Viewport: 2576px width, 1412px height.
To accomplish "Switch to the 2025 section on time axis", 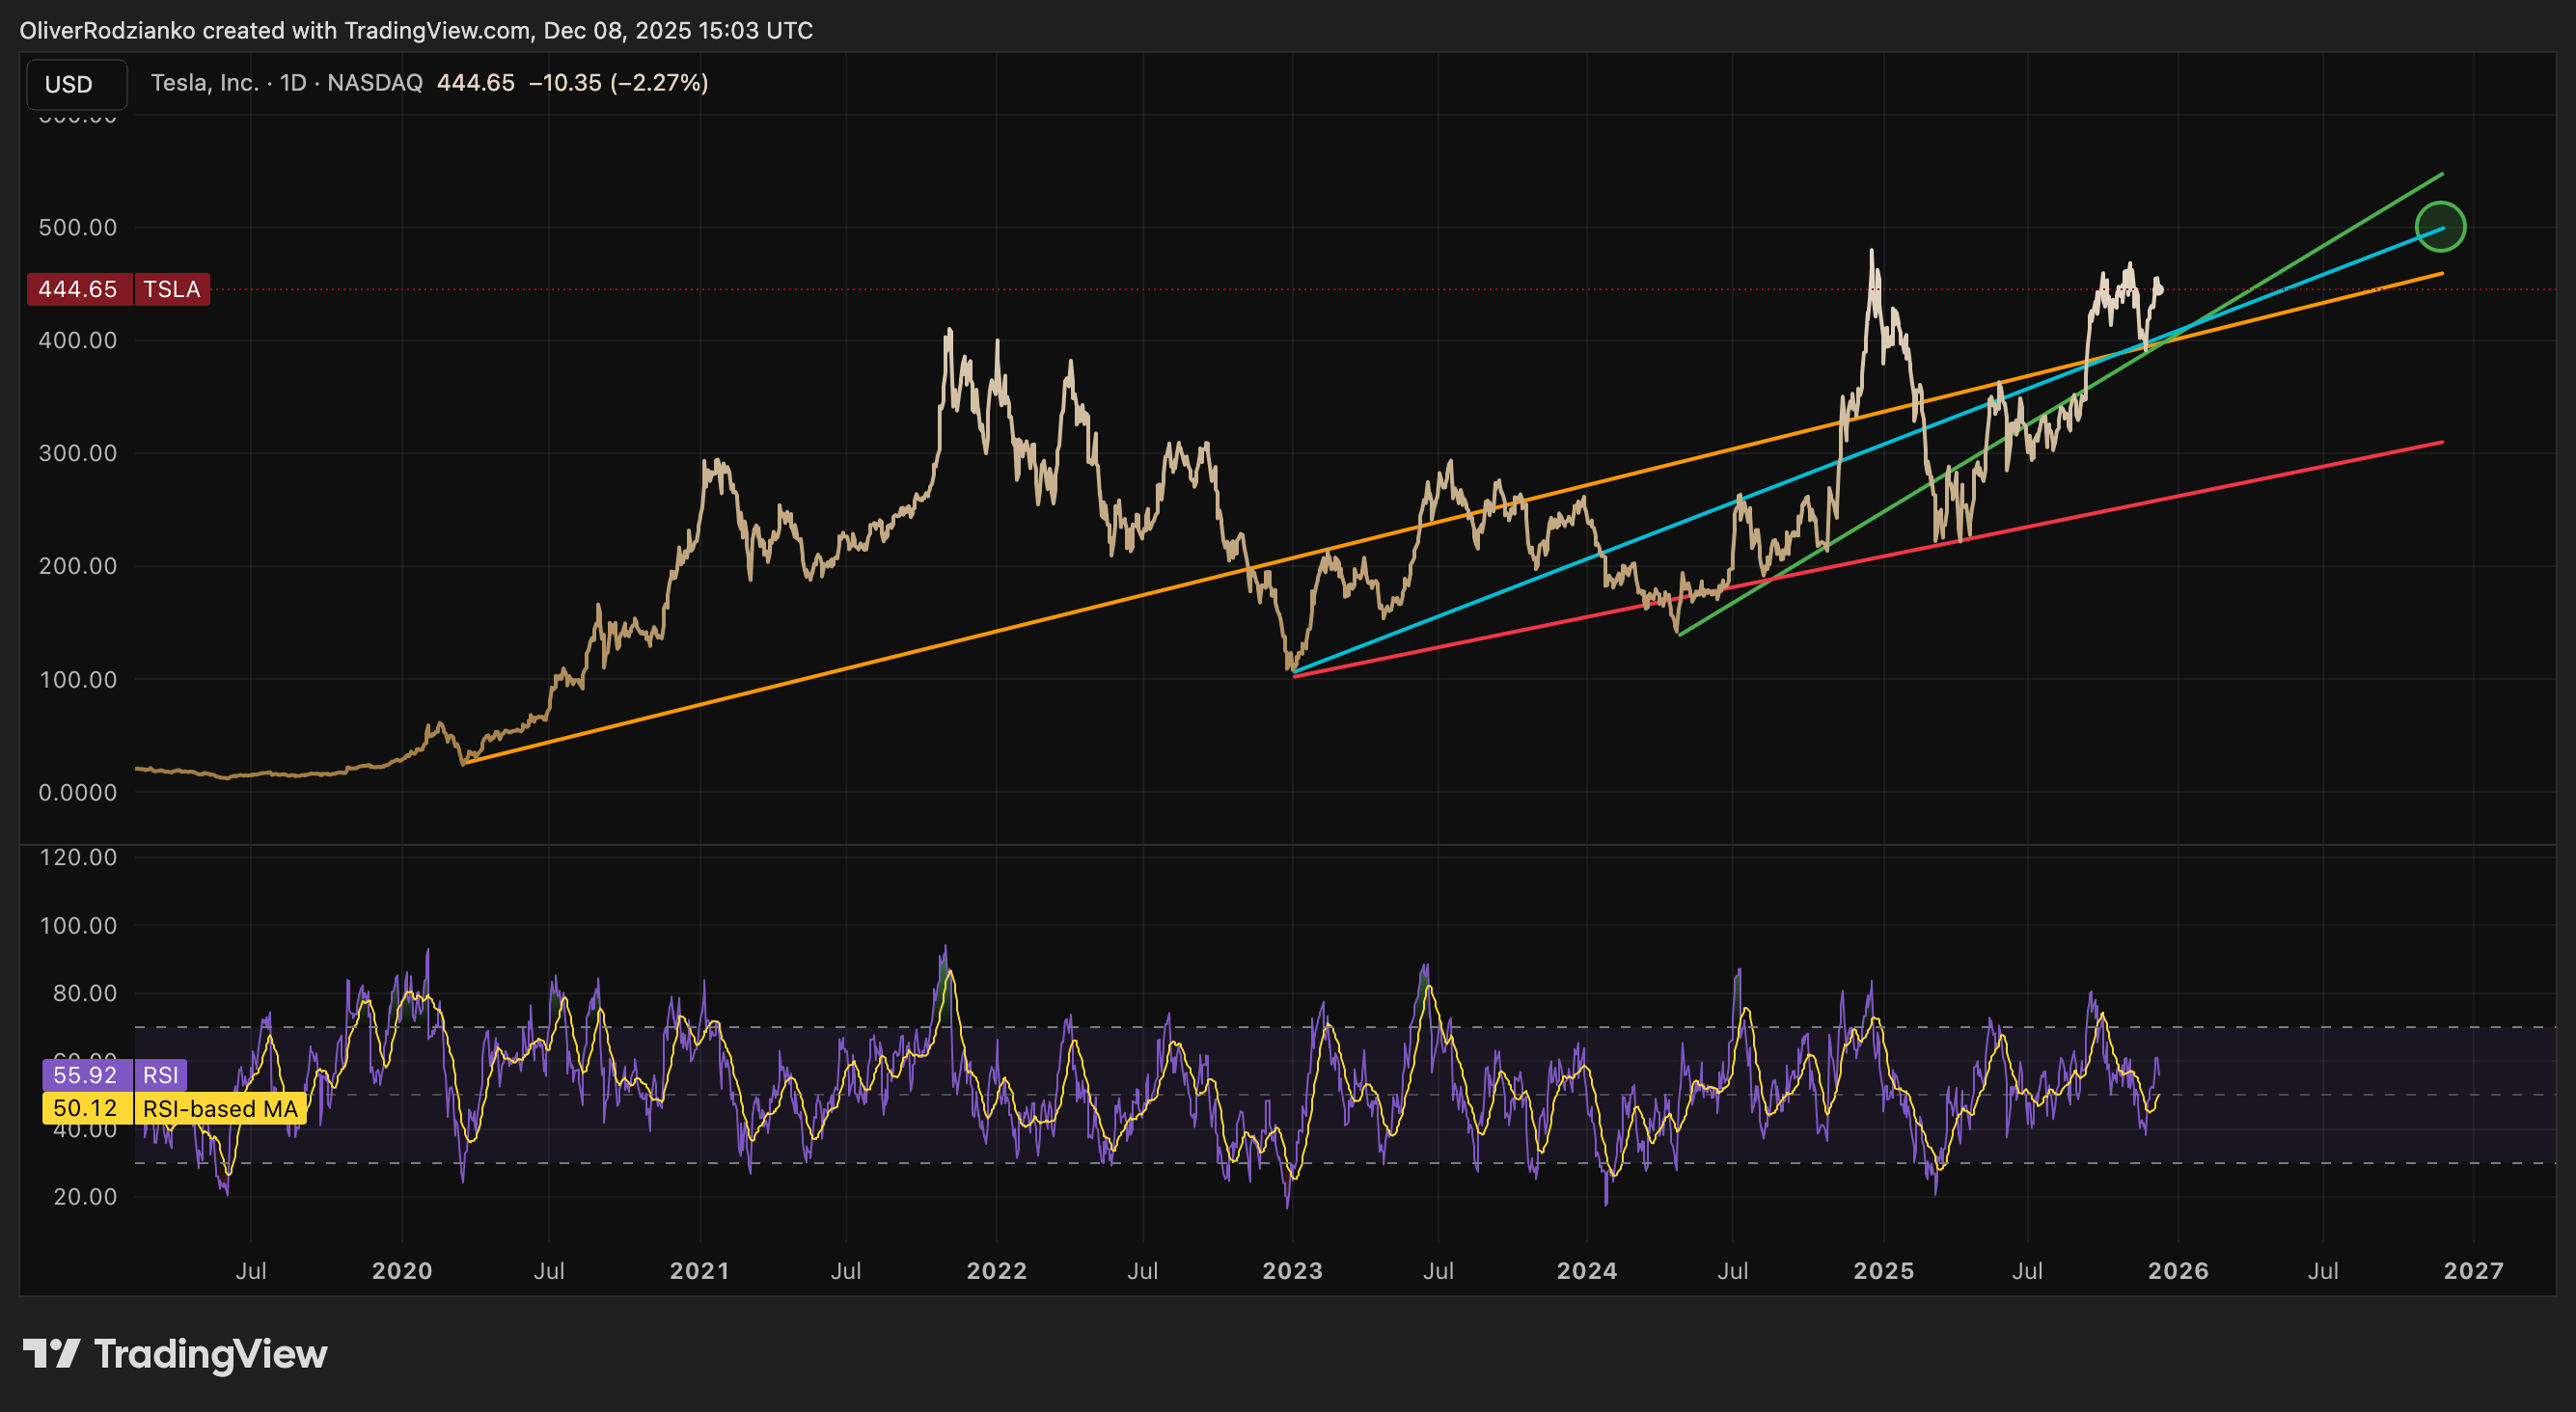I will 1884,1271.
